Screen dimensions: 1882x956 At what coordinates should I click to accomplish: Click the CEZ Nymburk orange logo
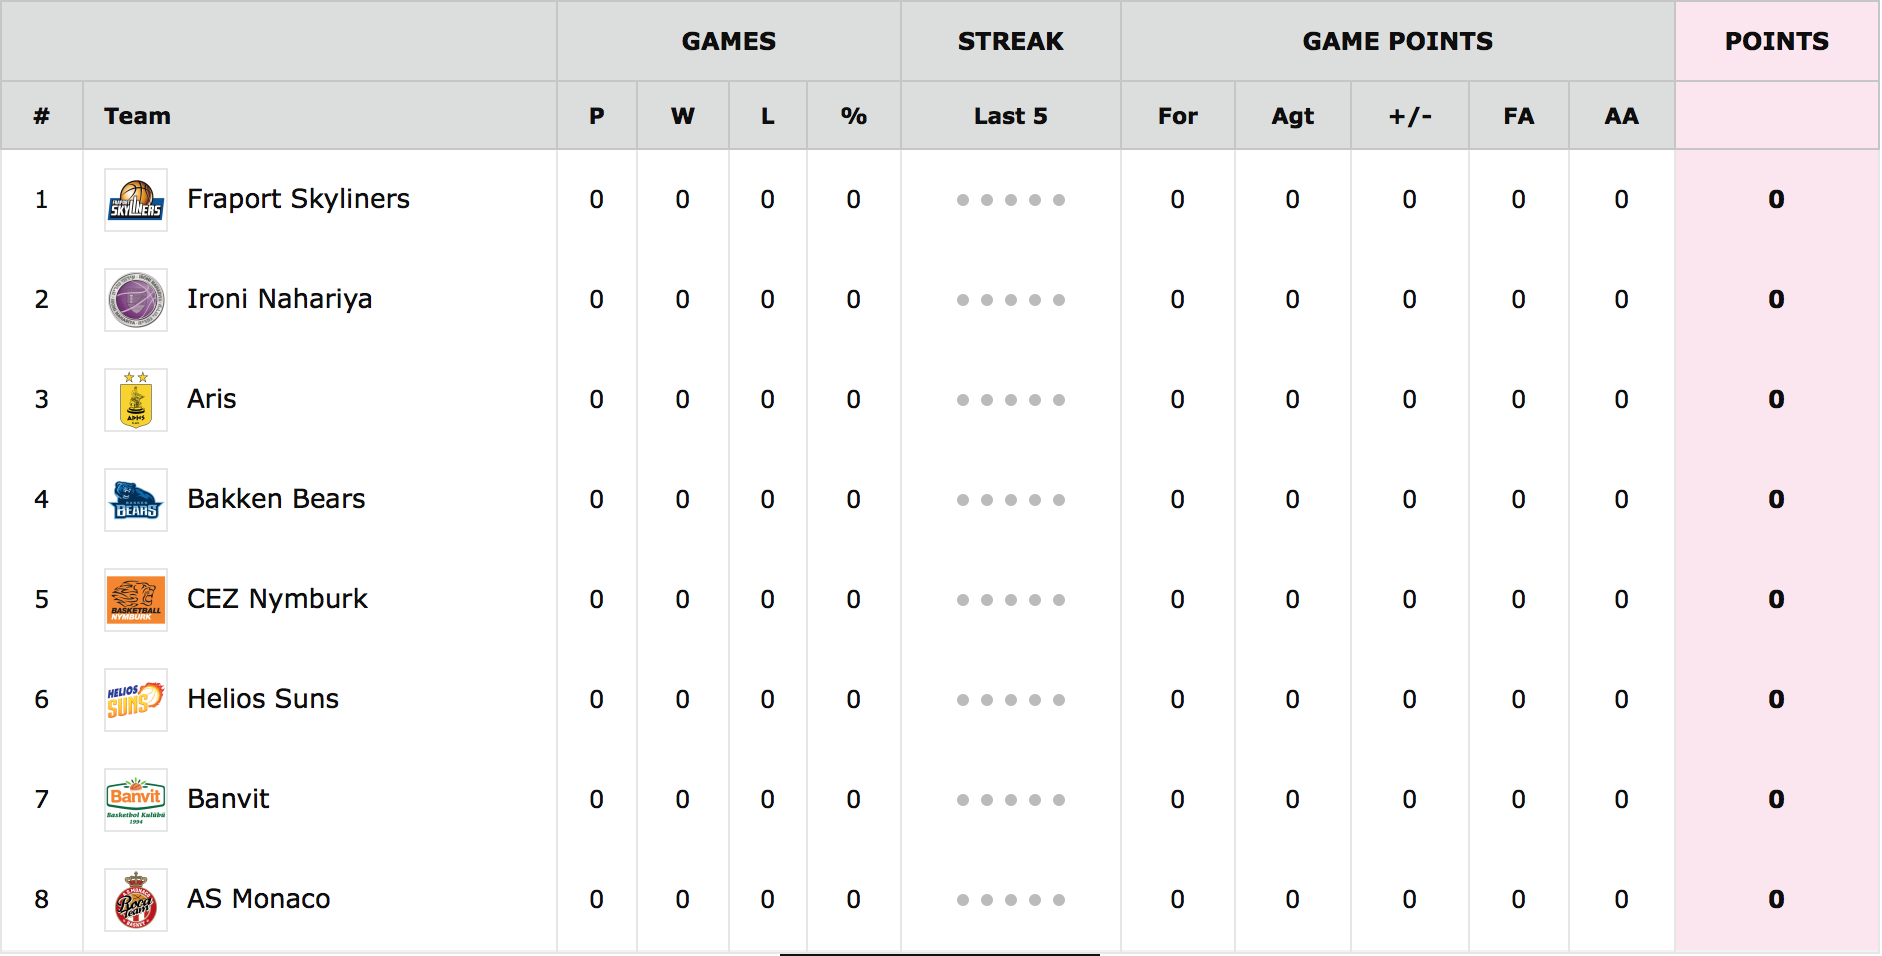[136, 600]
